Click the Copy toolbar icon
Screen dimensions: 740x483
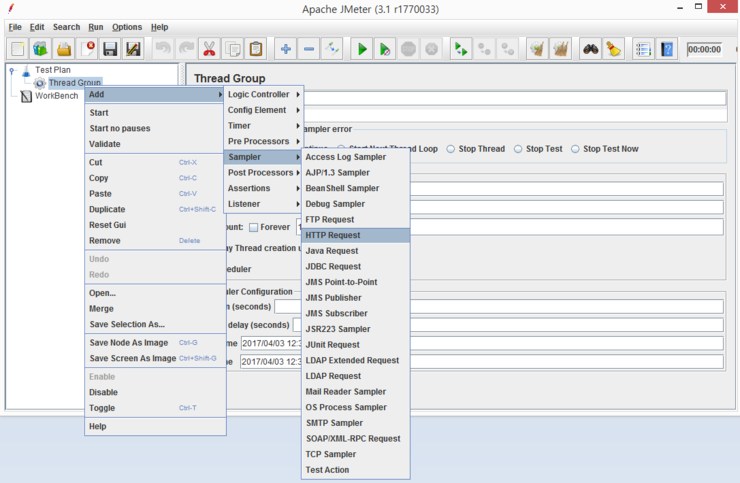point(232,49)
